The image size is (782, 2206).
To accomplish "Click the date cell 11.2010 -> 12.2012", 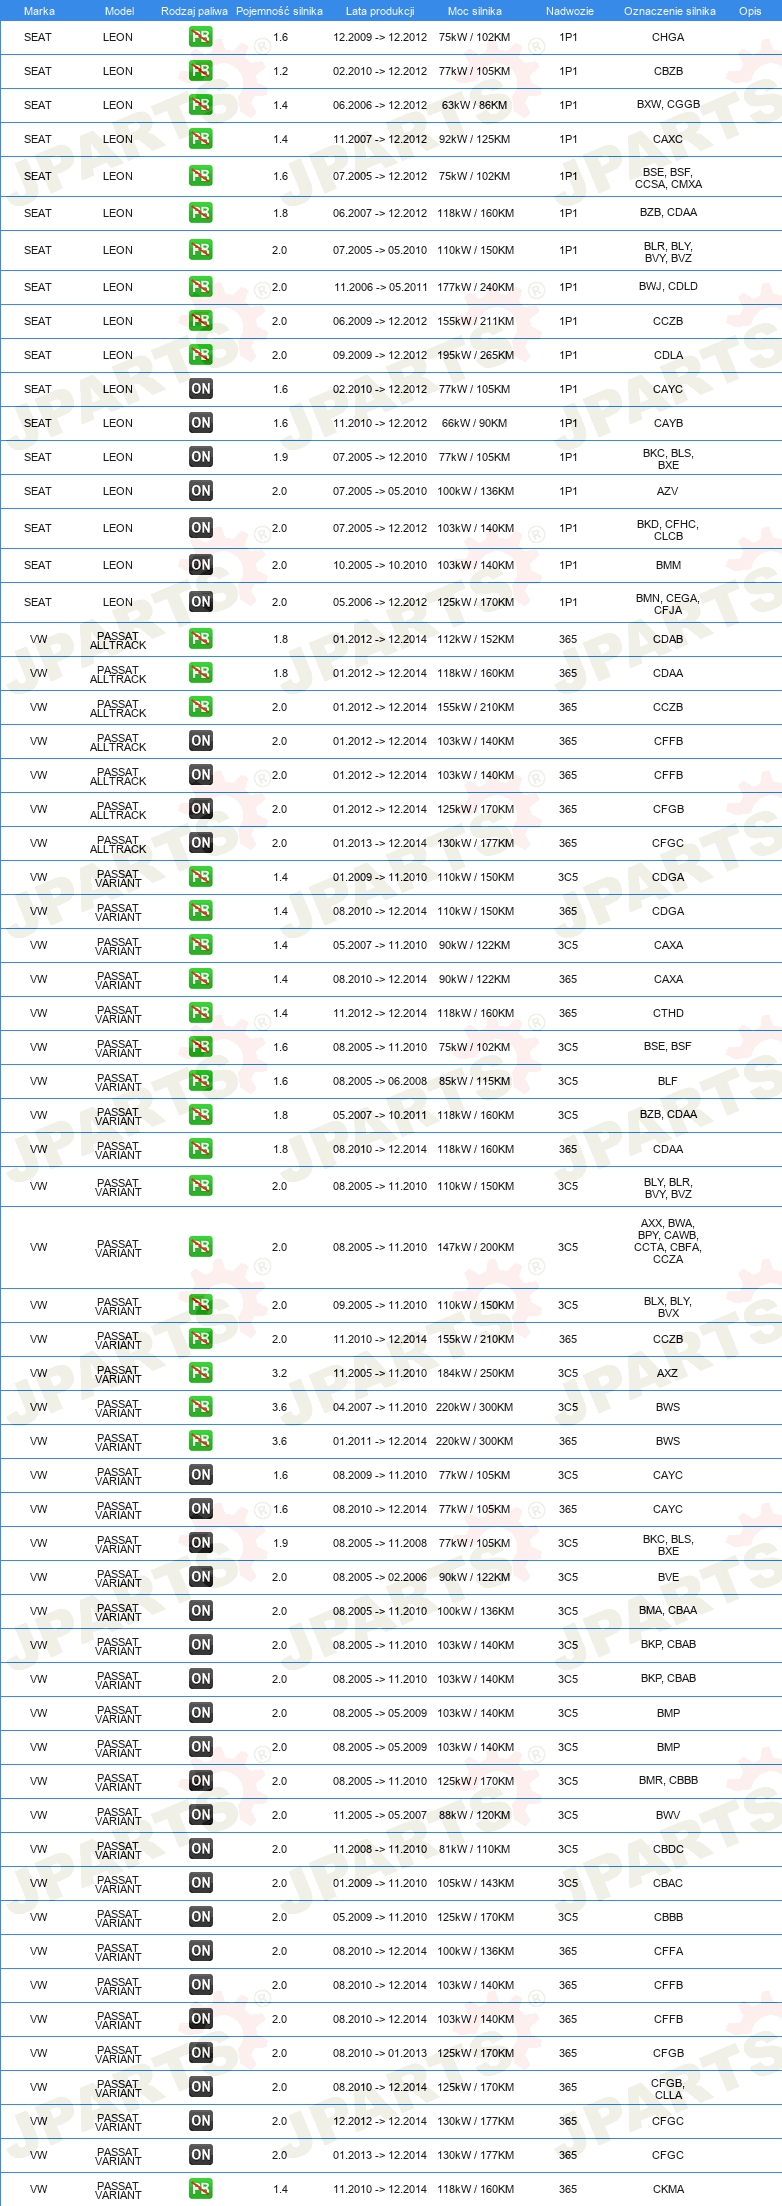I will [x=380, y=423].
